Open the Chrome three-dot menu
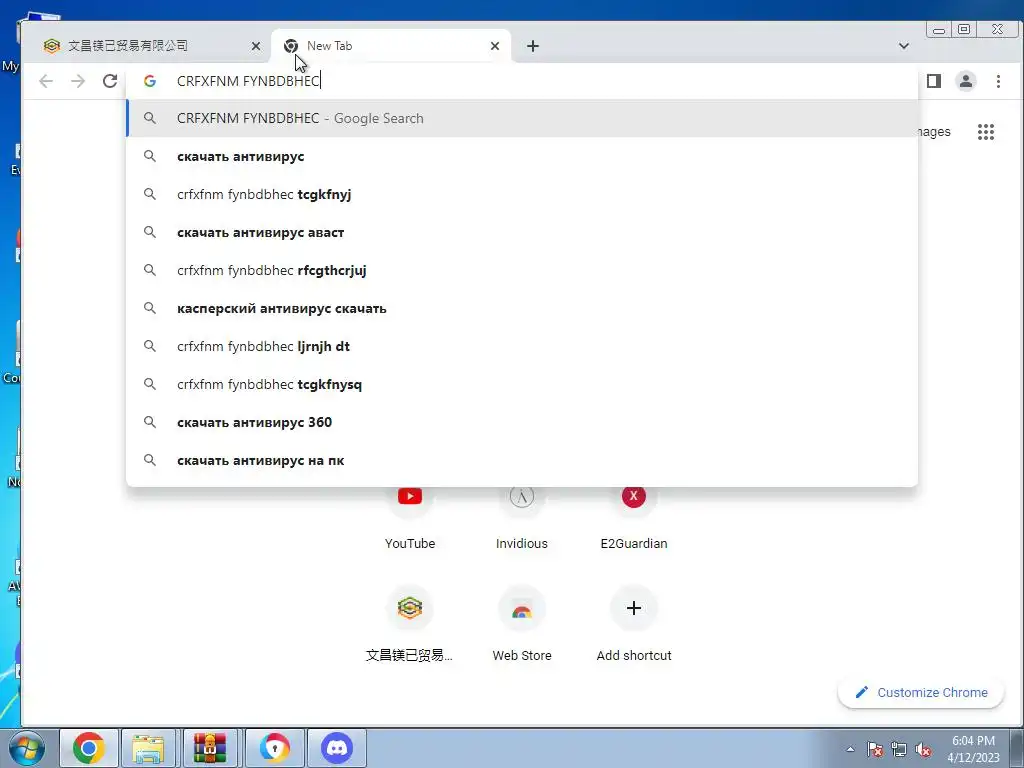This screenshot has width=1024, height=768. [x=998, y=81]
